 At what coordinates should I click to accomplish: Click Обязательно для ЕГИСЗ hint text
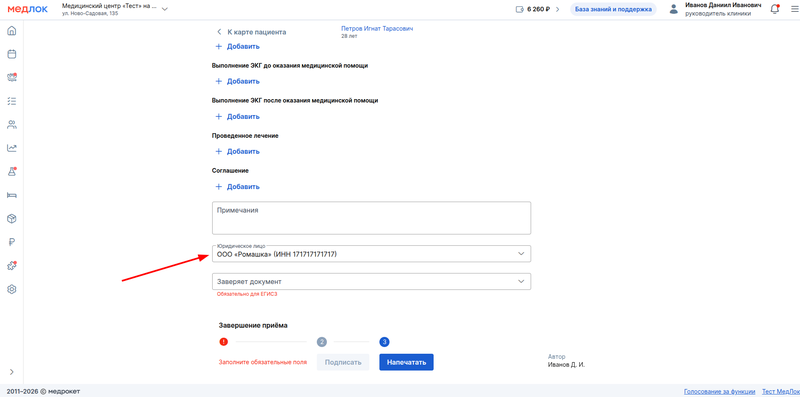(x=247, y=294)
